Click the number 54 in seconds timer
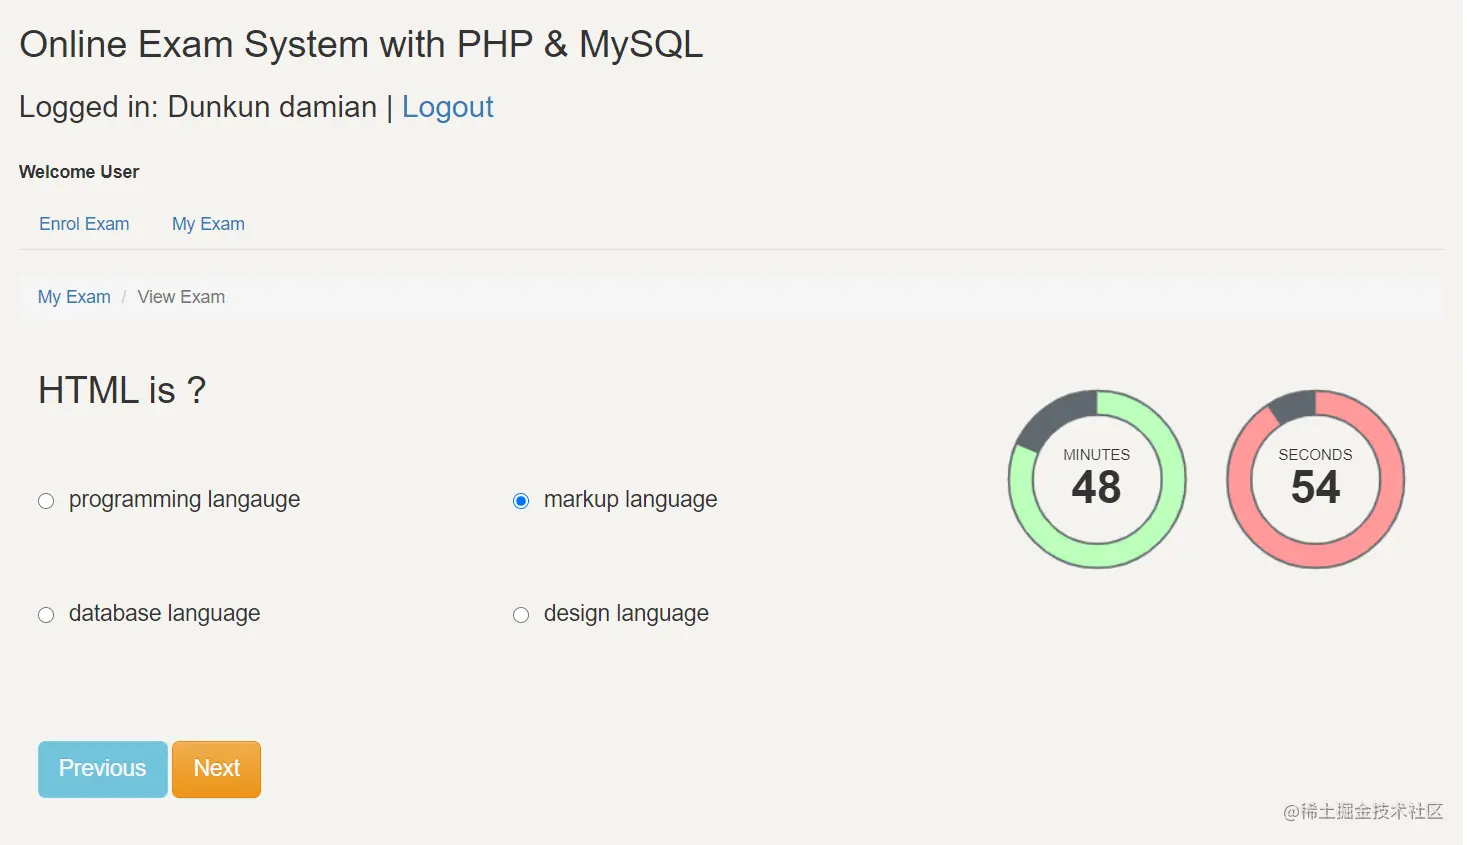The image size is (1467, 845). 1315,488
